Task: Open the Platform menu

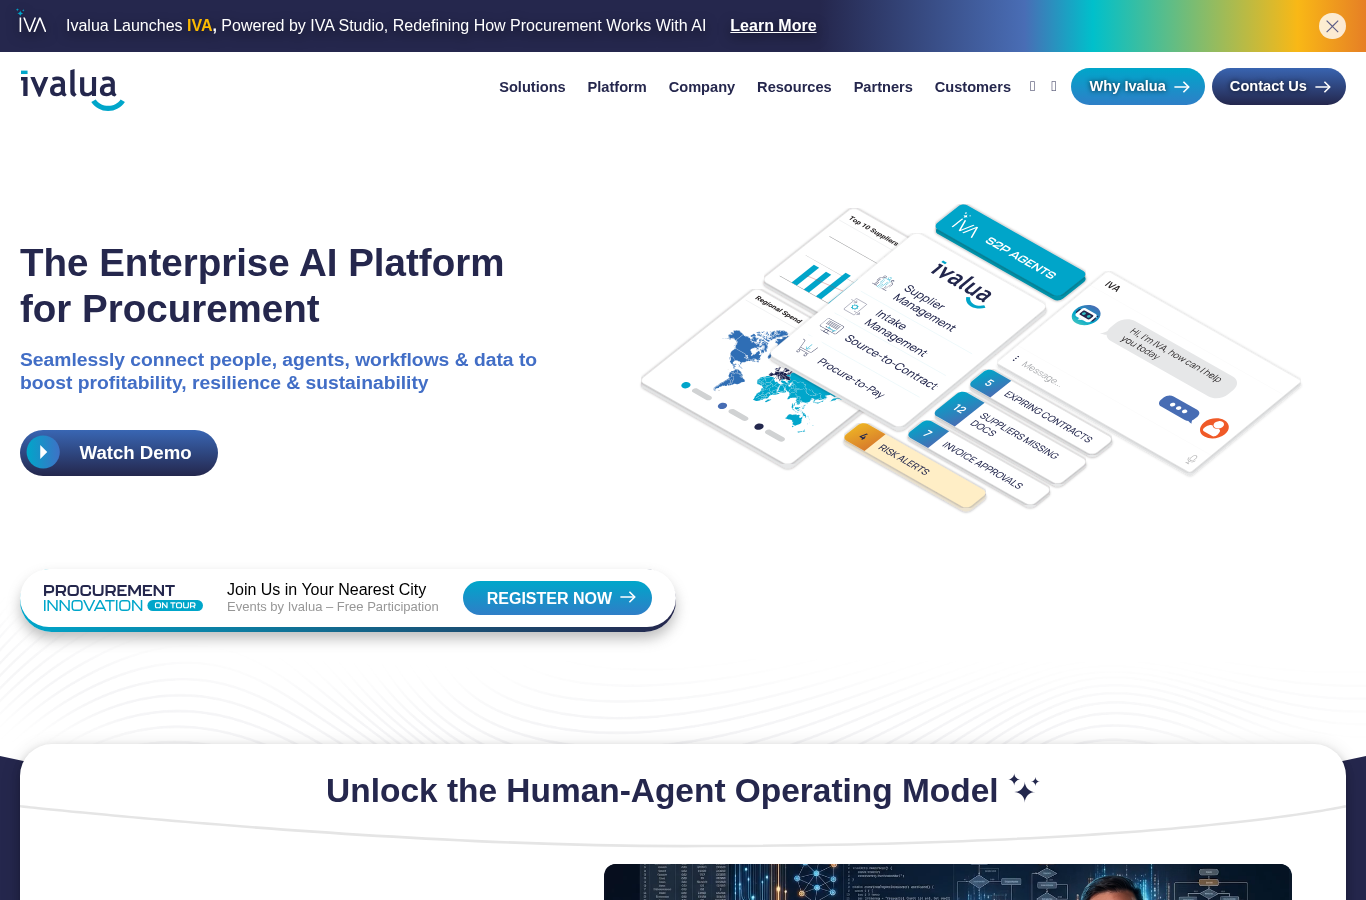Action: coord(617,87)
